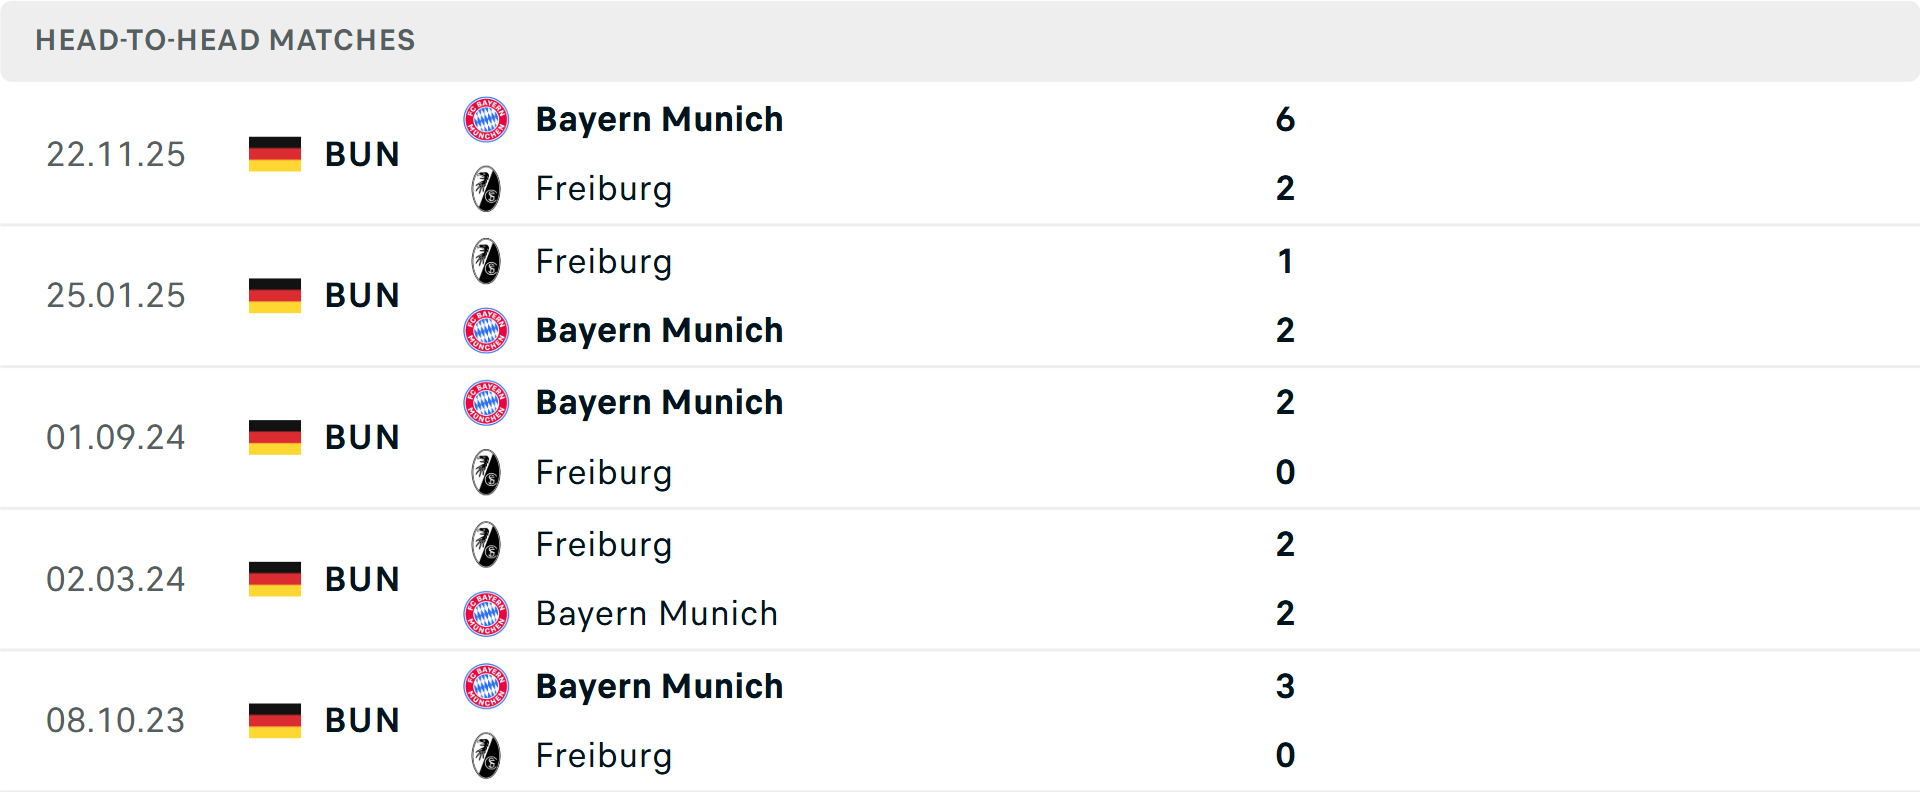This screenshot has width=1920, height=792.
Task: Click the date 02.03.24
Action: (116, 579)
